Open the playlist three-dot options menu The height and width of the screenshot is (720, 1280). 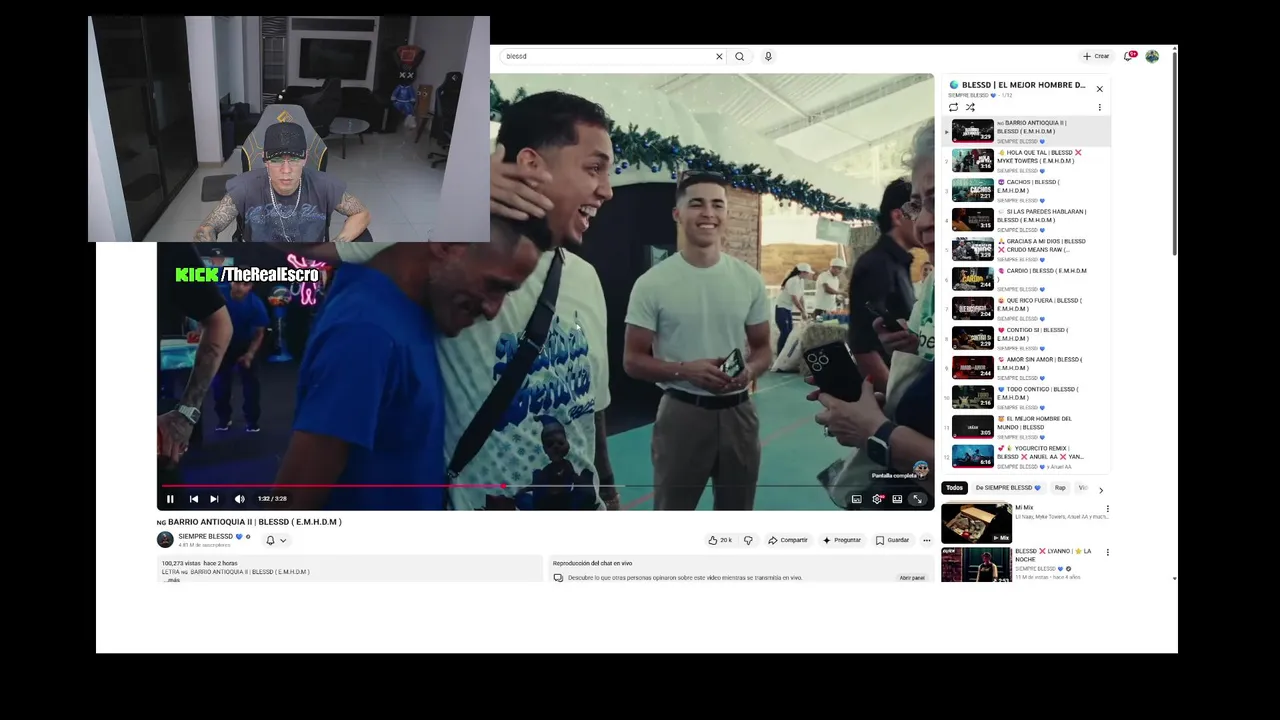pyautogui.click(x=1099, y=107)
